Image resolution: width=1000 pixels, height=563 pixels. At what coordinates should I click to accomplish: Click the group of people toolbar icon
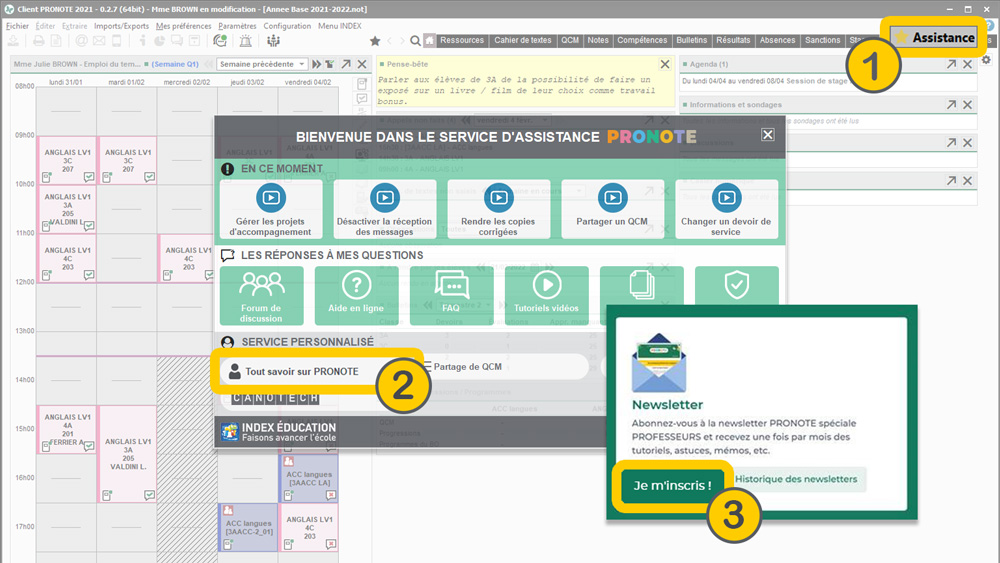pyautogui.click(x=274, y=41)
